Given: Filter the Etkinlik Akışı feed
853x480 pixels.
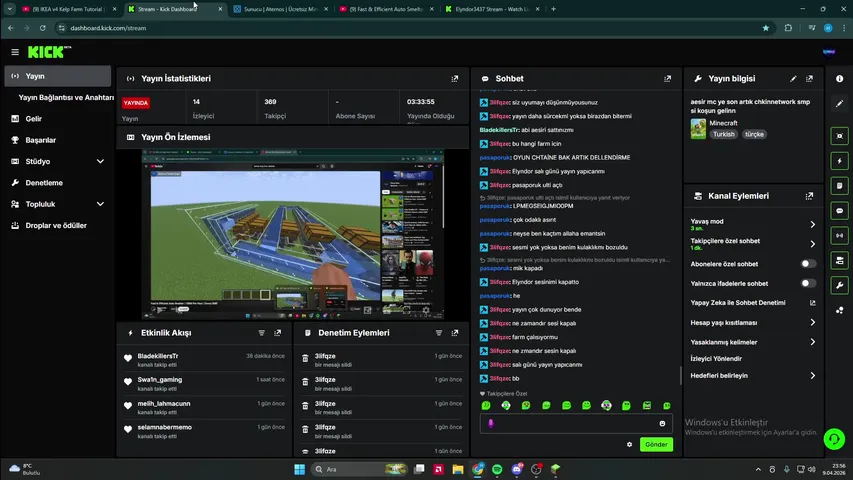Looking at the screenshot, I should (262, 333).
